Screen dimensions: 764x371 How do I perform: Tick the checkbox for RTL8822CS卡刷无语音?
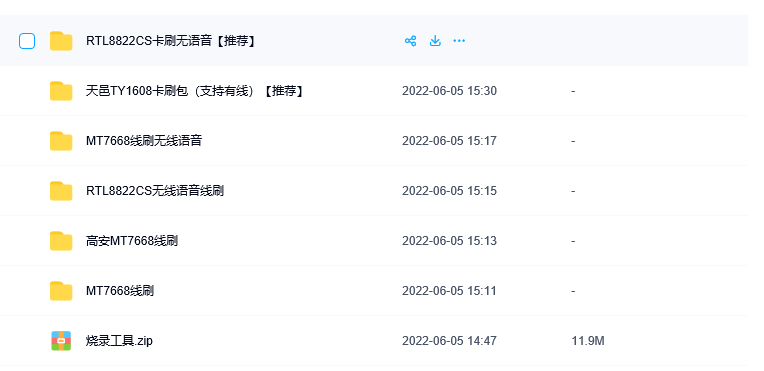(27, 41)
